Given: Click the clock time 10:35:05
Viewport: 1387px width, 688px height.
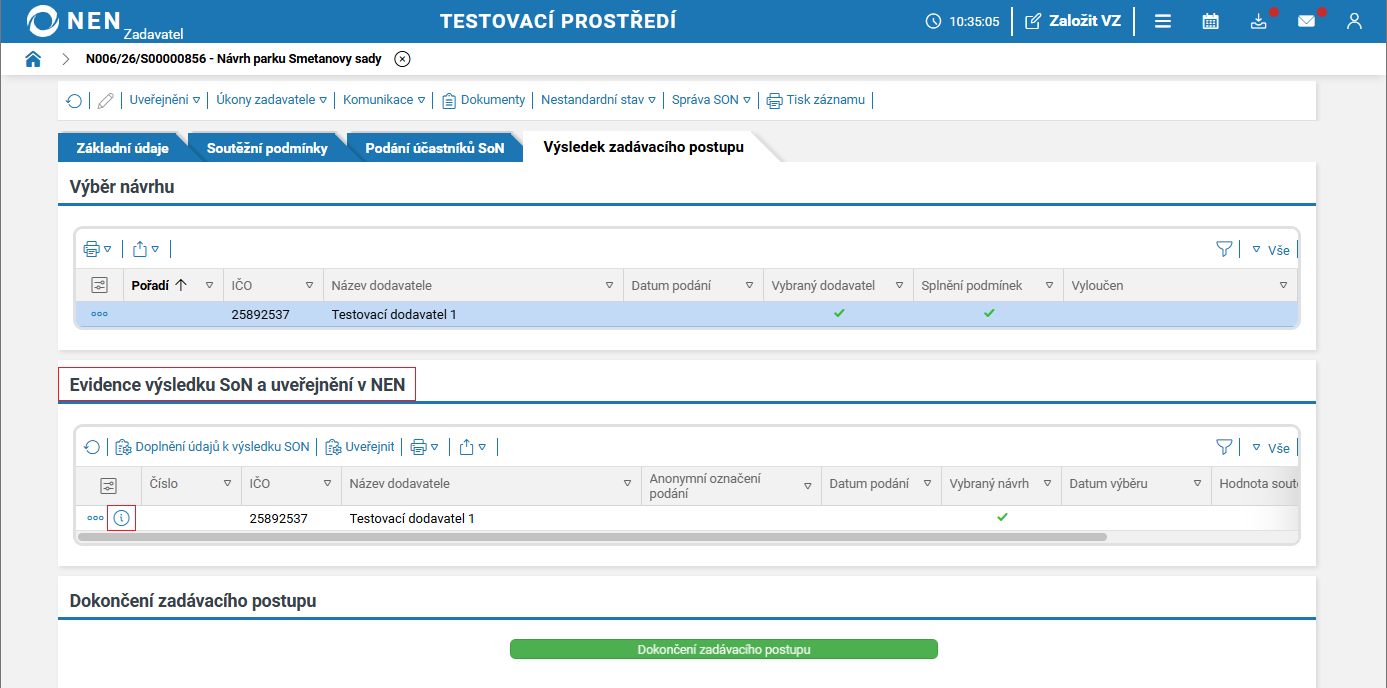Looking at the screenshot, I should 962,21.
